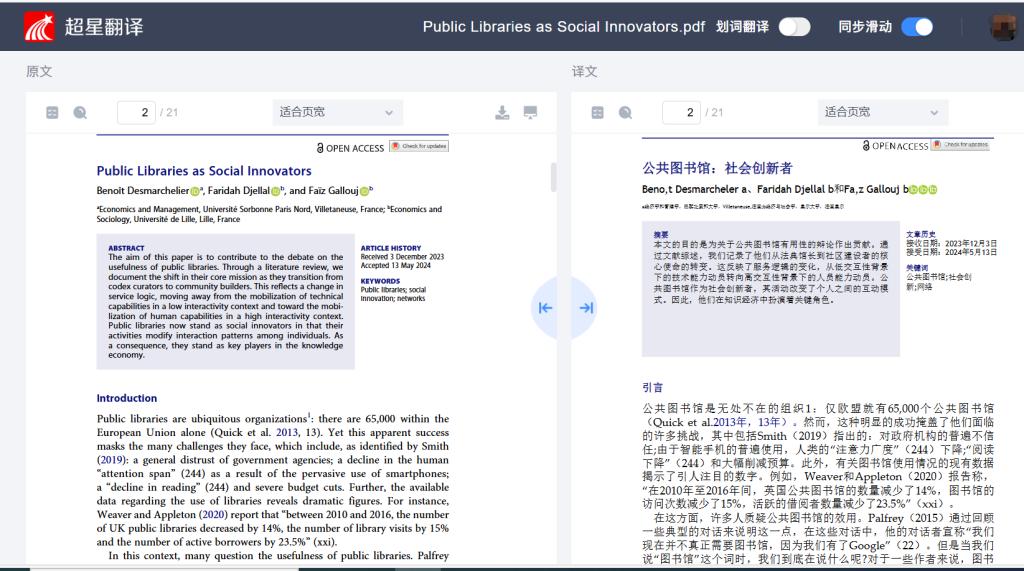
Task: Enable 划词翻译 toggle switch
Action: pyautogui.click(x=794, y=27)
